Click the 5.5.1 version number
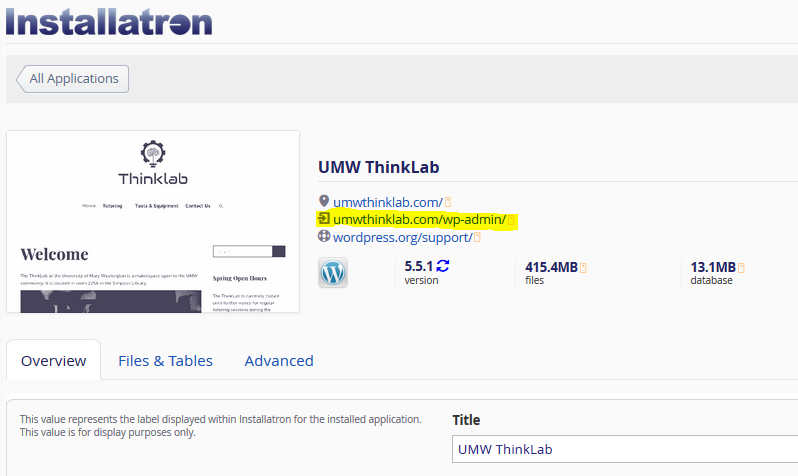The image size is (798, 476). pyautogui.click(x=418, y=266)
